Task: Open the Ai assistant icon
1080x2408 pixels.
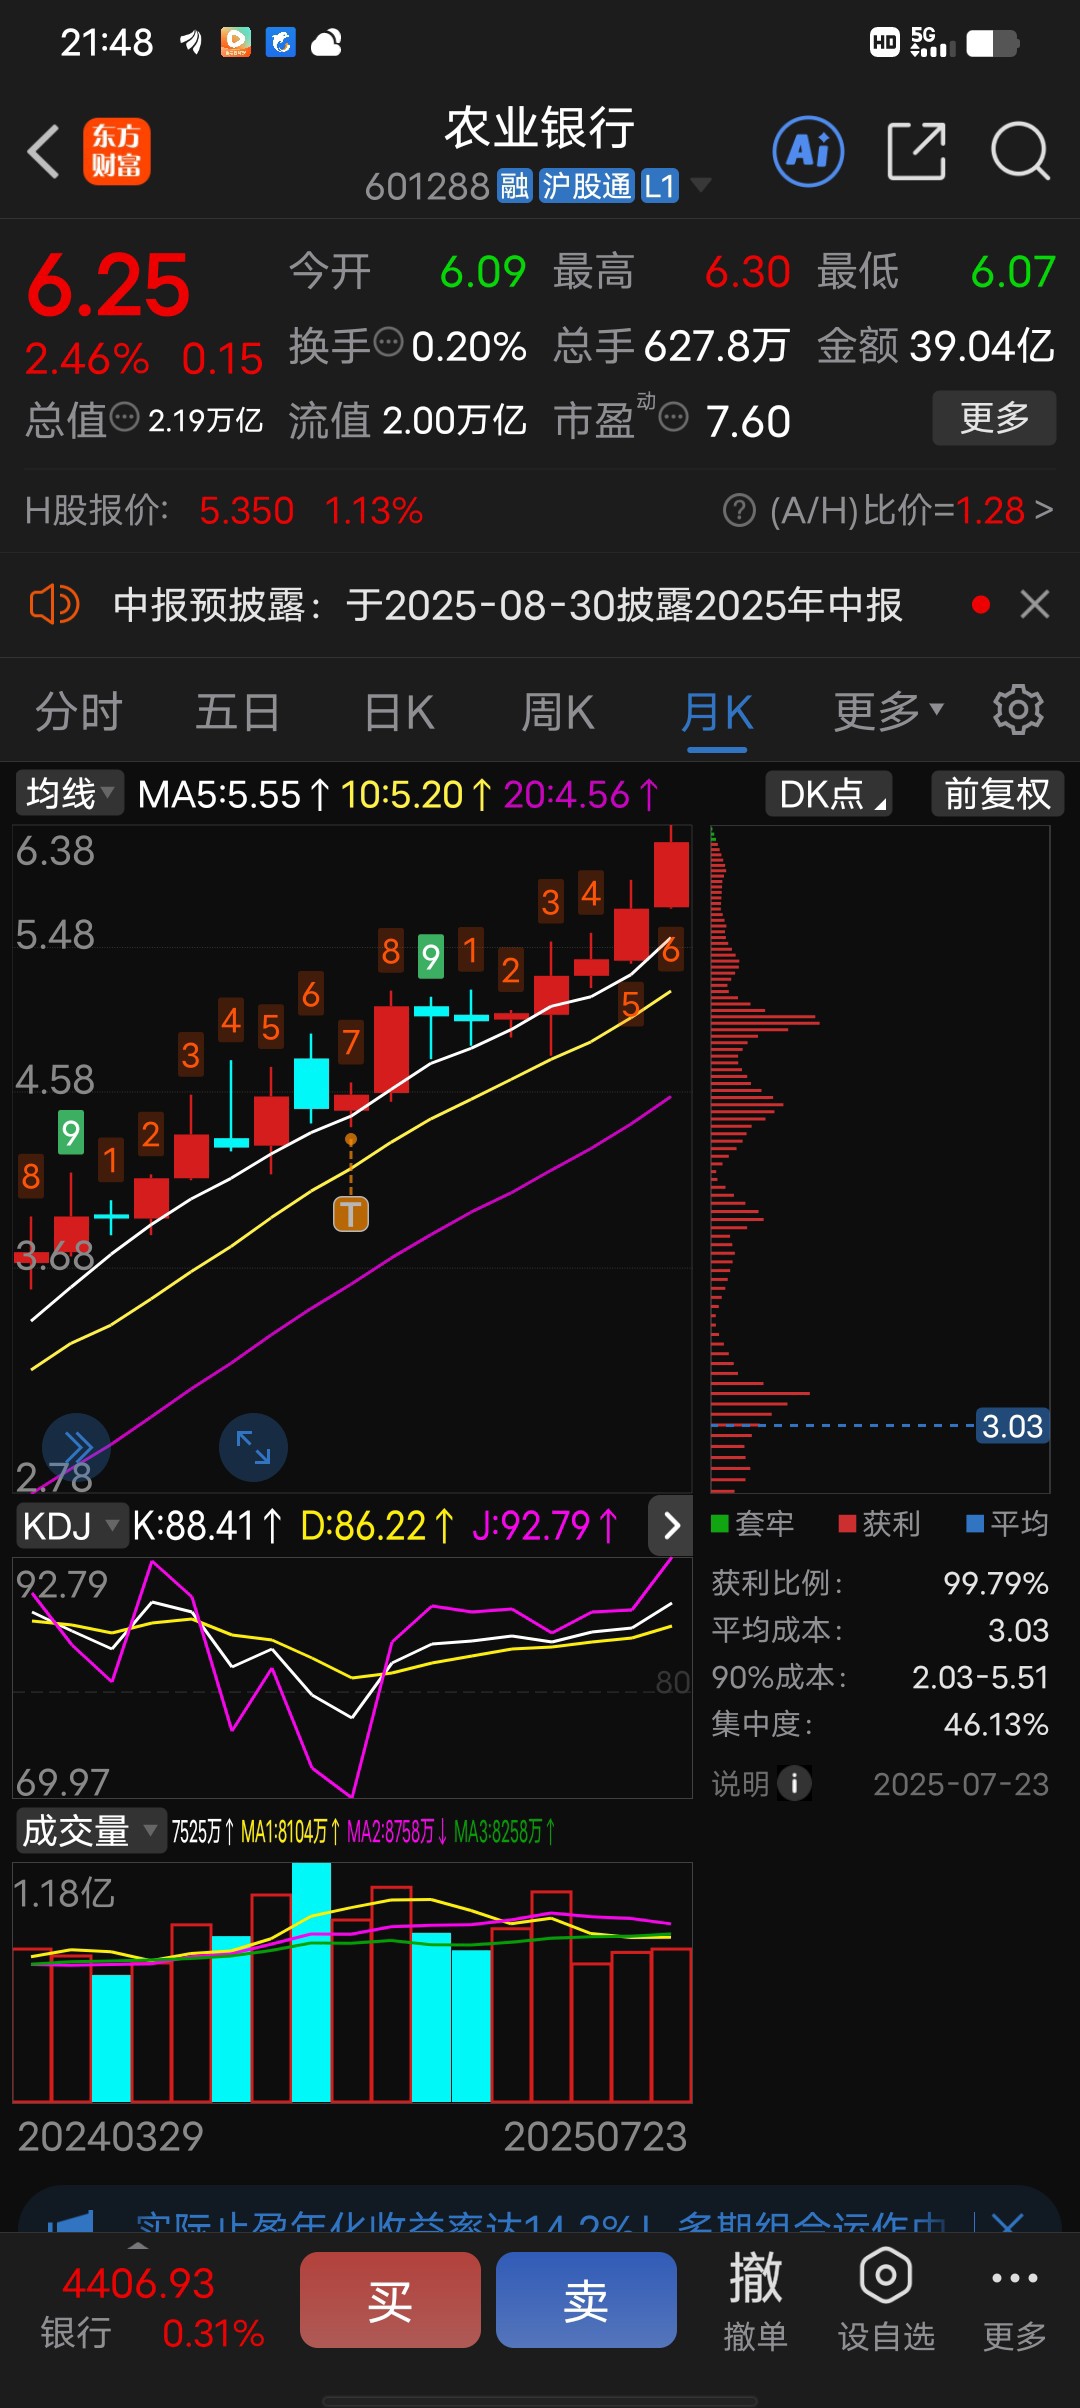Action: point(808,152)
